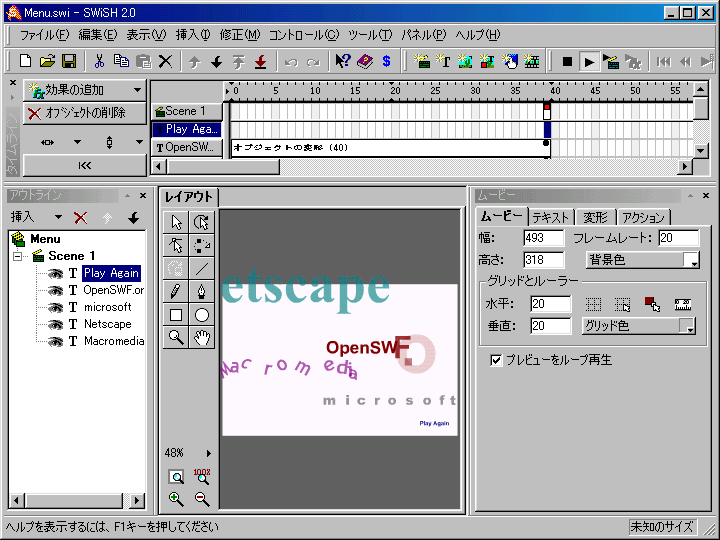Open the Control menu

[304, 35]
